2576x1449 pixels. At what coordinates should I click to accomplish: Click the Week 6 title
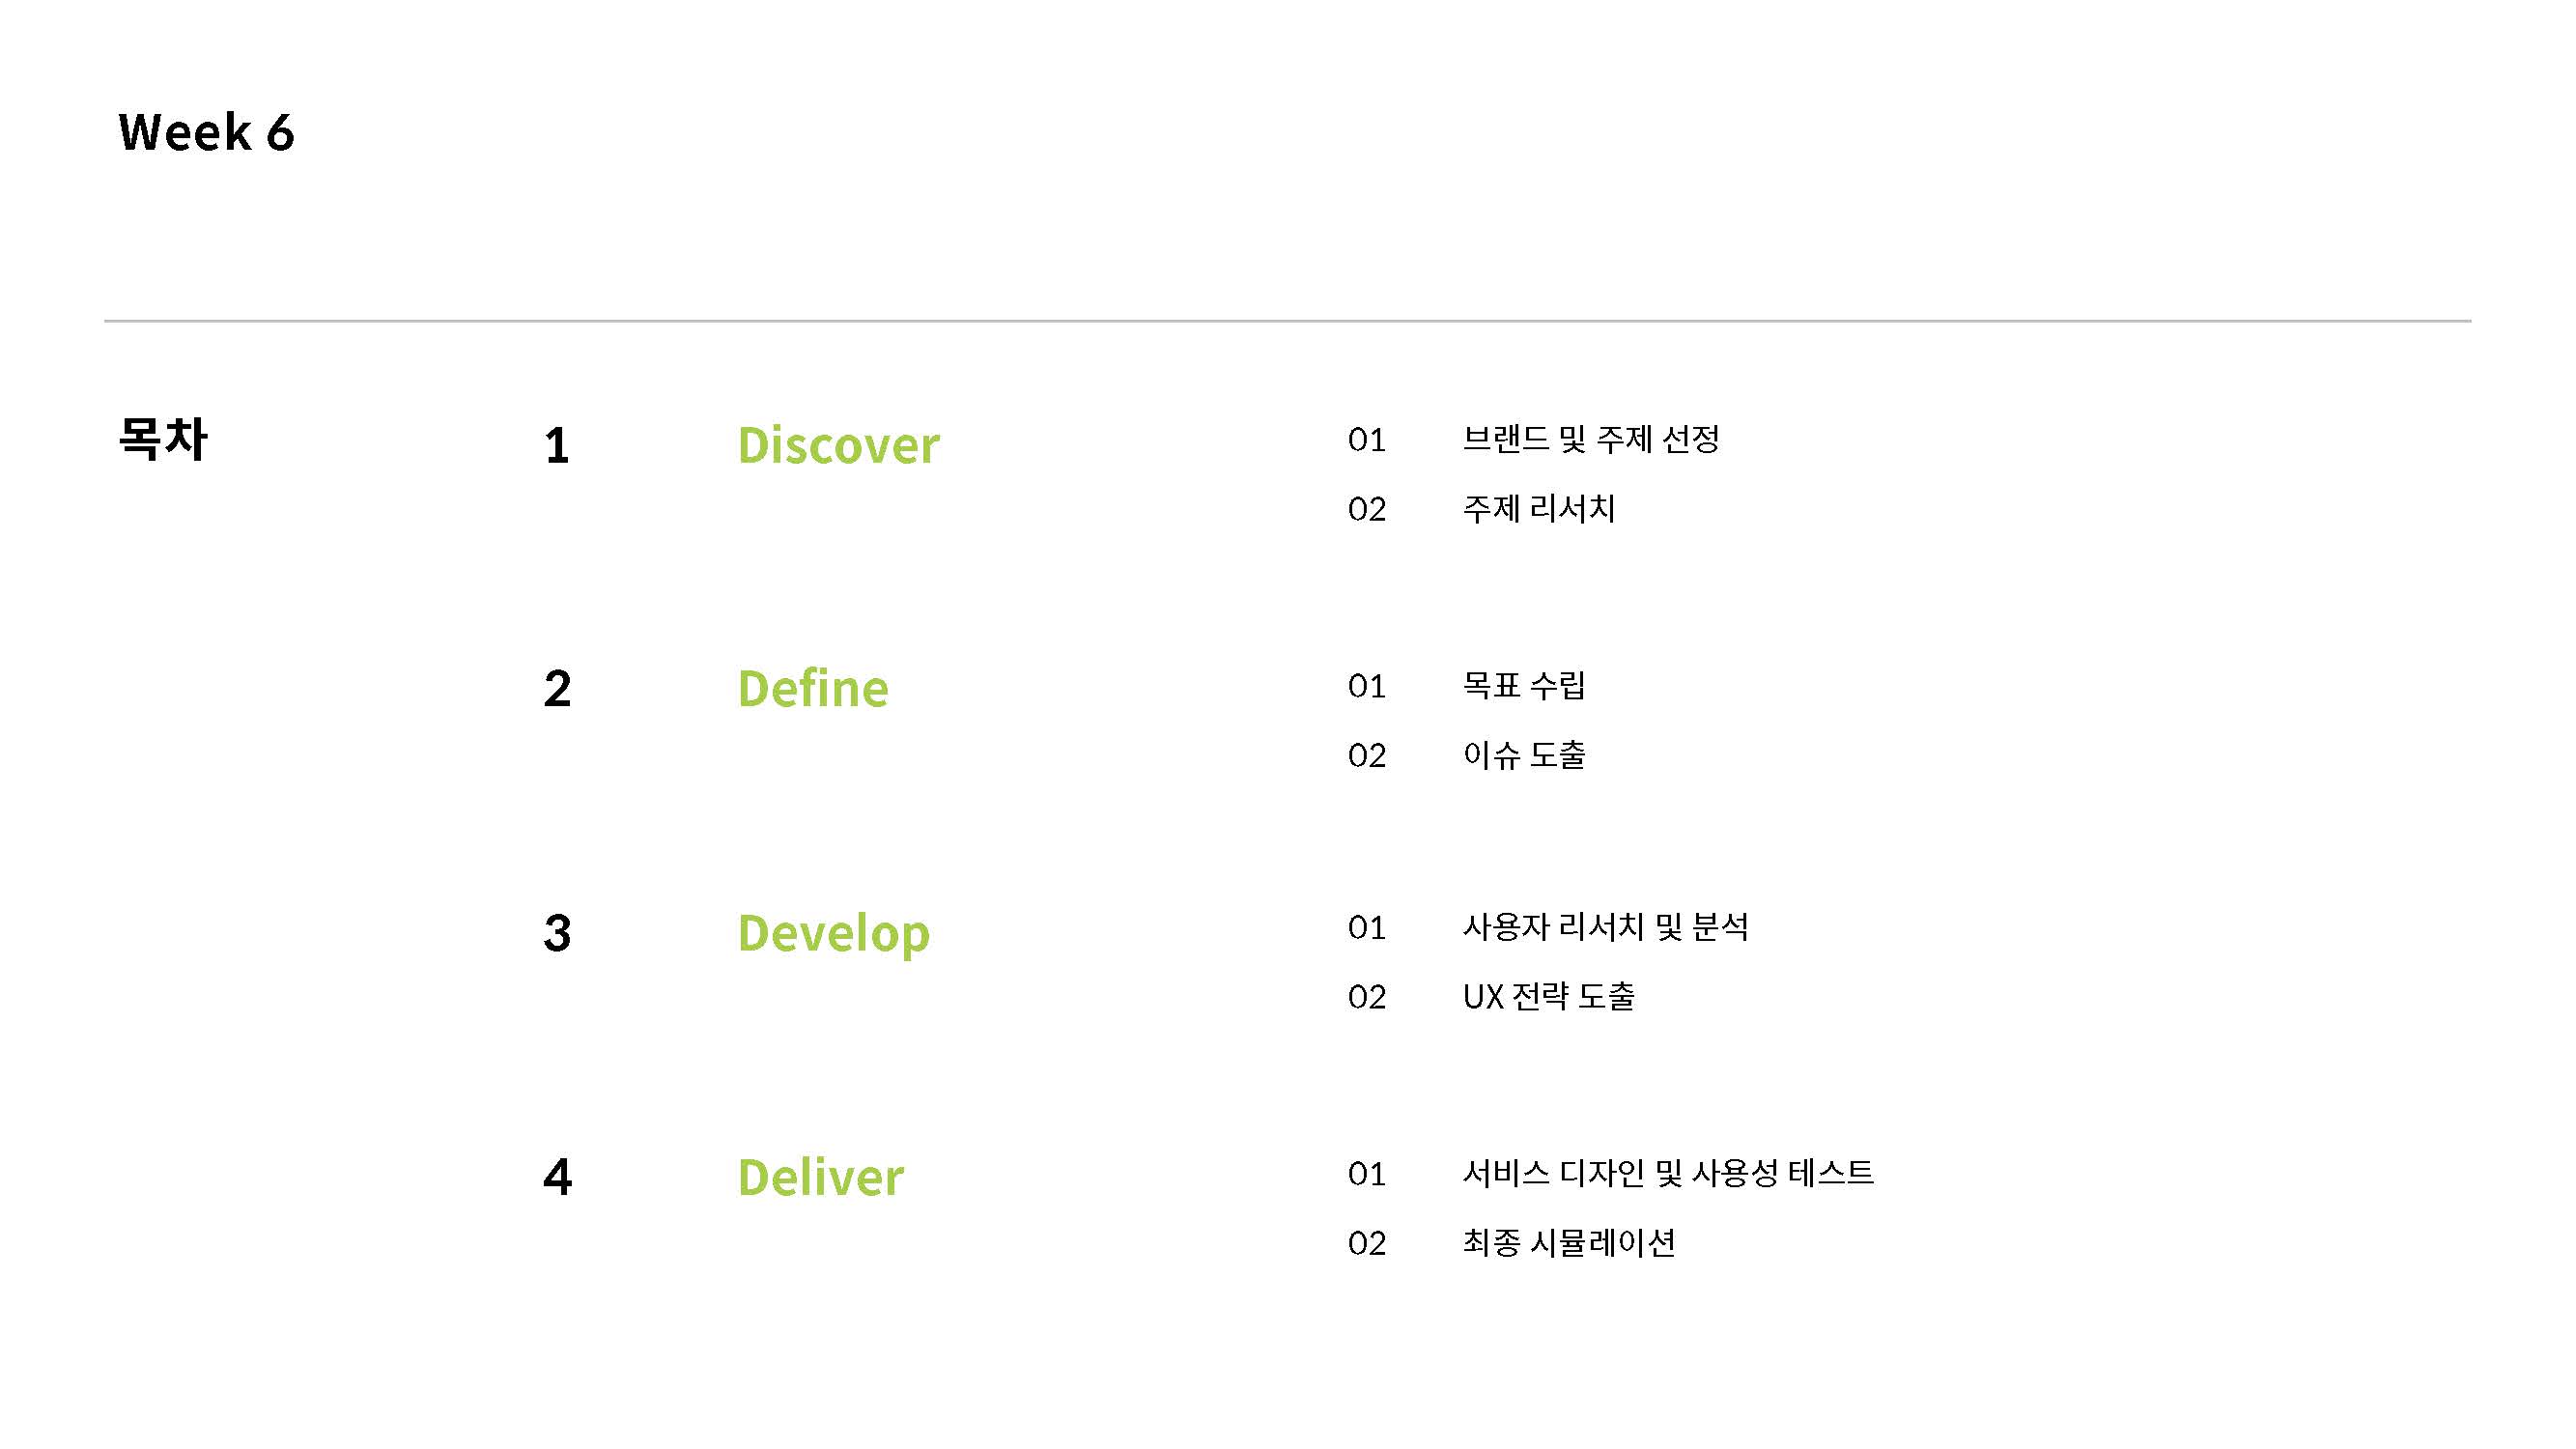click(206, 132)
